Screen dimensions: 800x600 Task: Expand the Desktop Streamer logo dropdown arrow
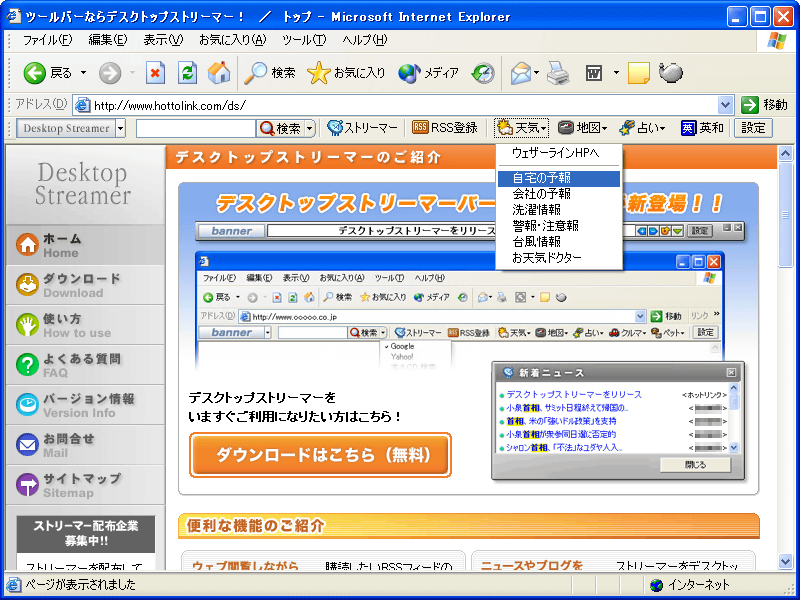(x=120, y=129)
